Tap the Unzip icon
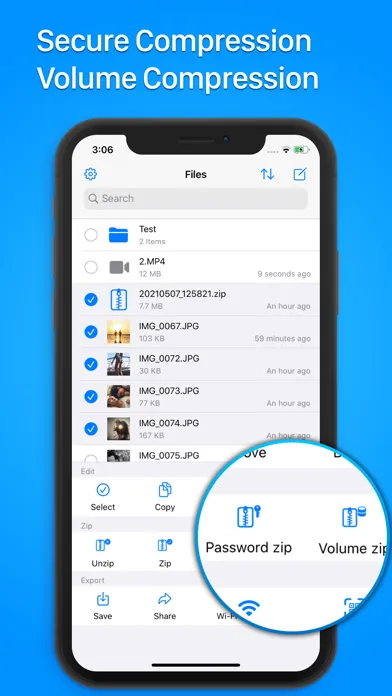This screenshot has width=392, height=696. point(103,546)
